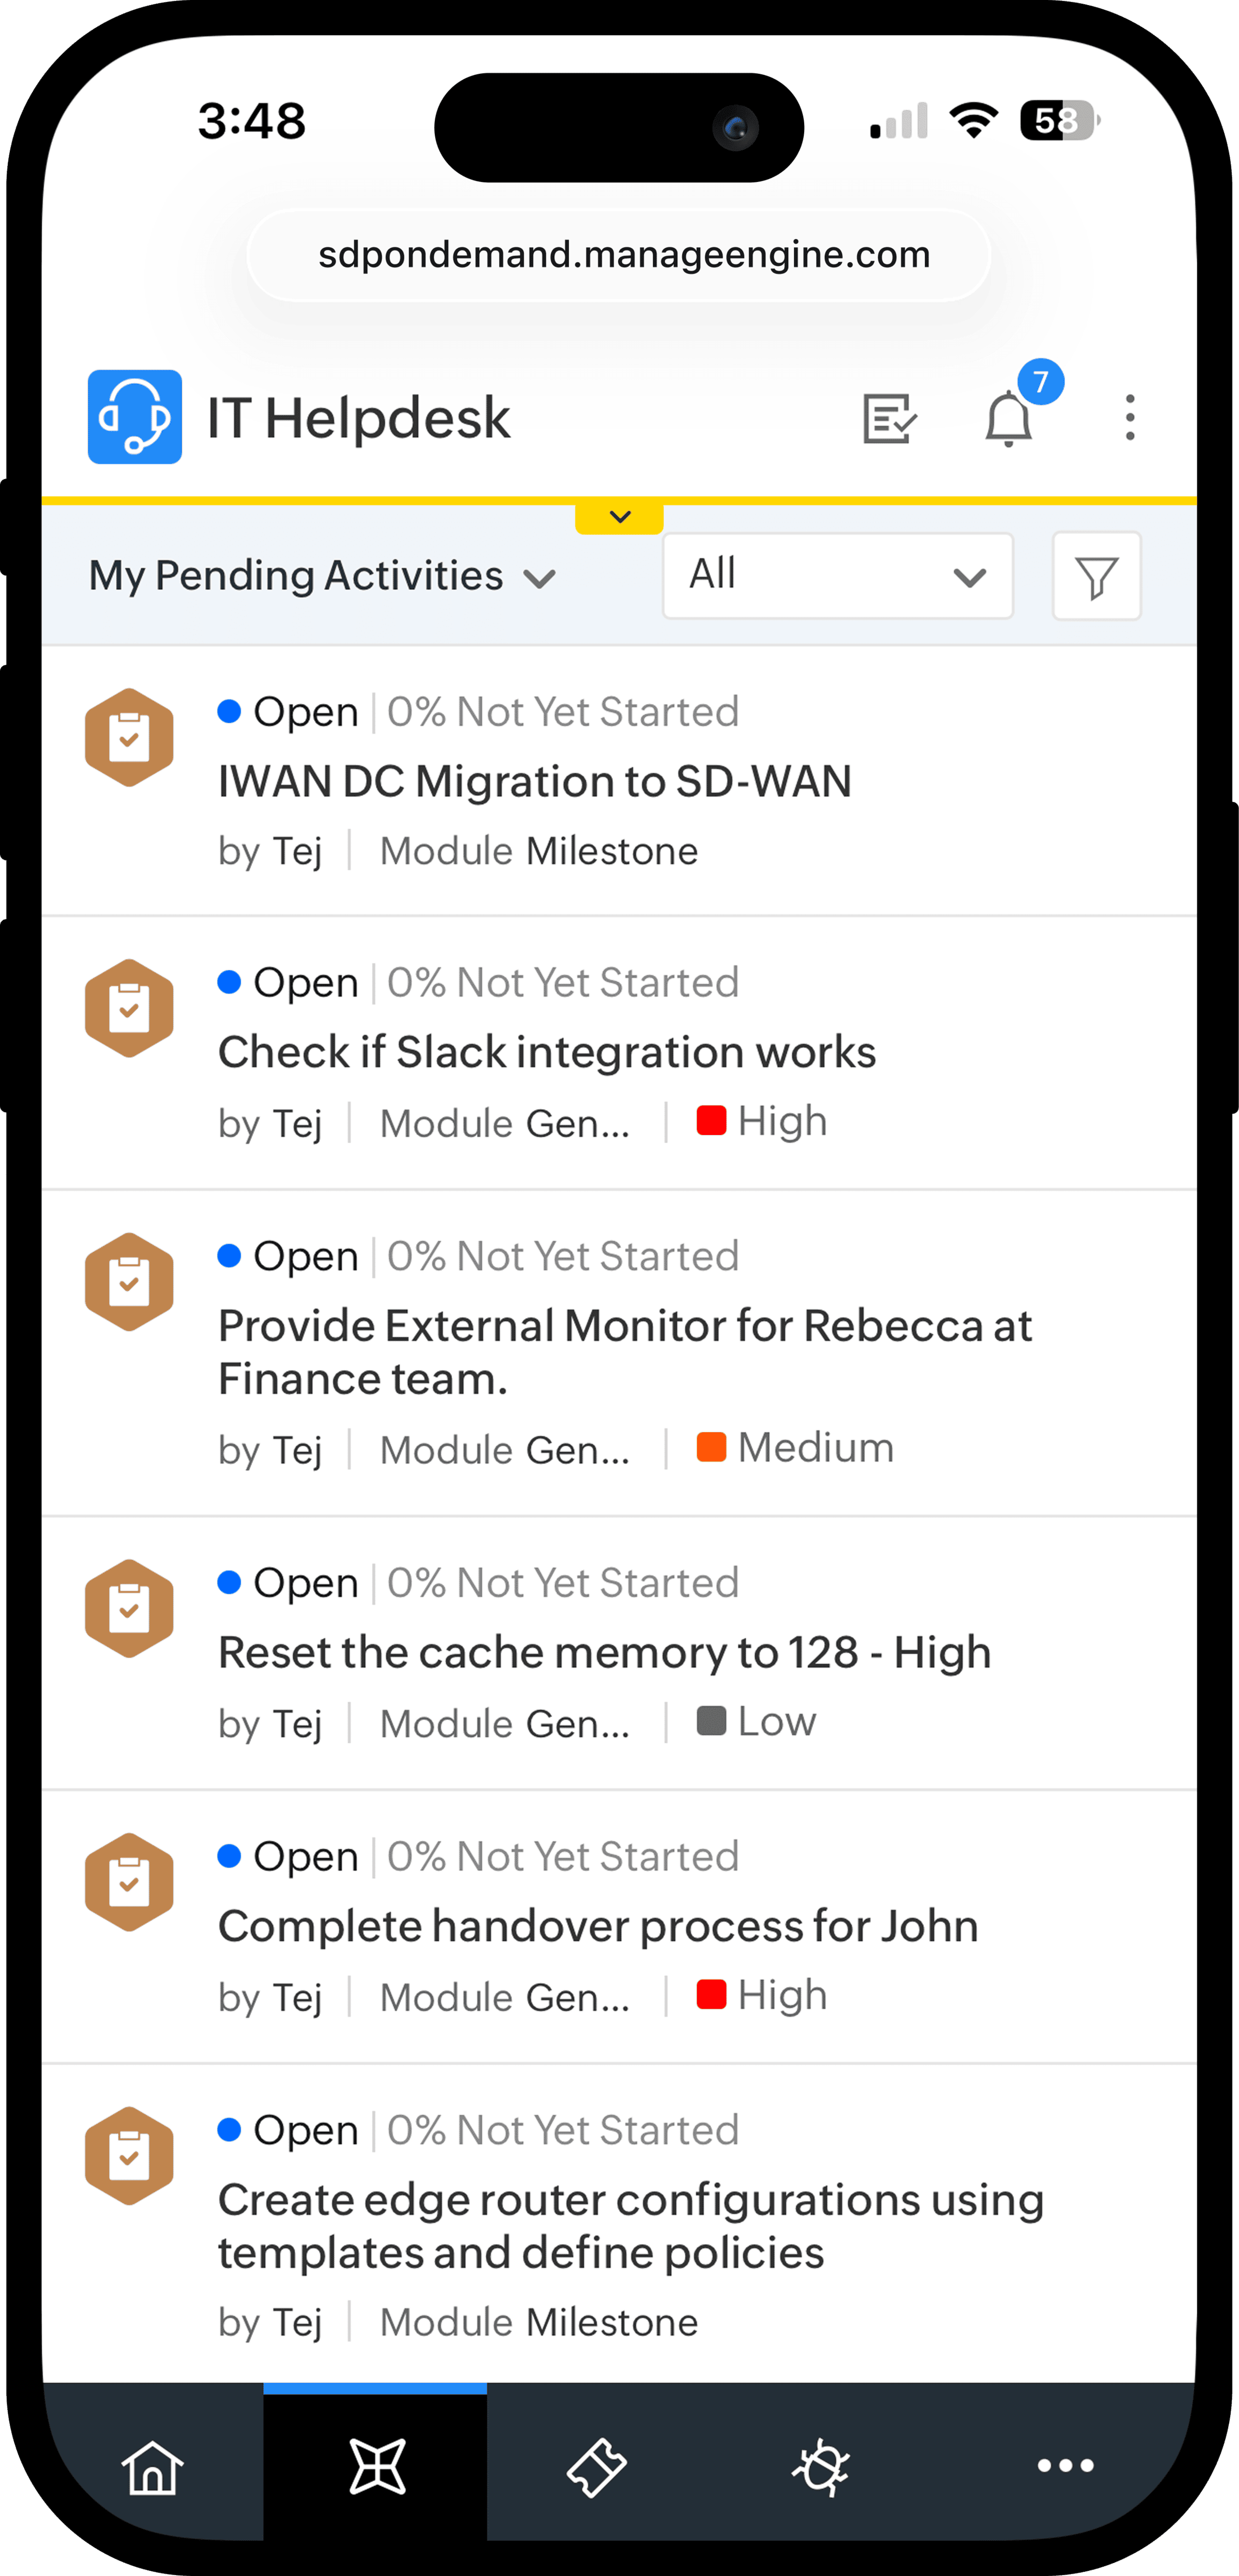Click the filter funnel icon

[1096, 577]
